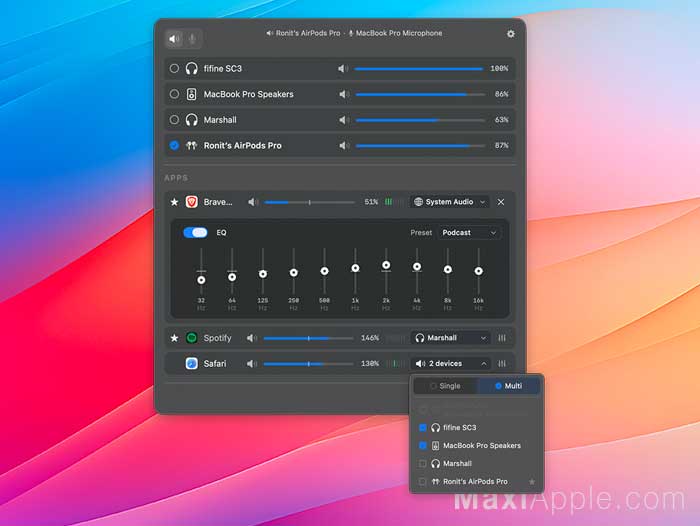Adjust the Marshall volume slider
This screenshot has width=700, height=526.
420,120
